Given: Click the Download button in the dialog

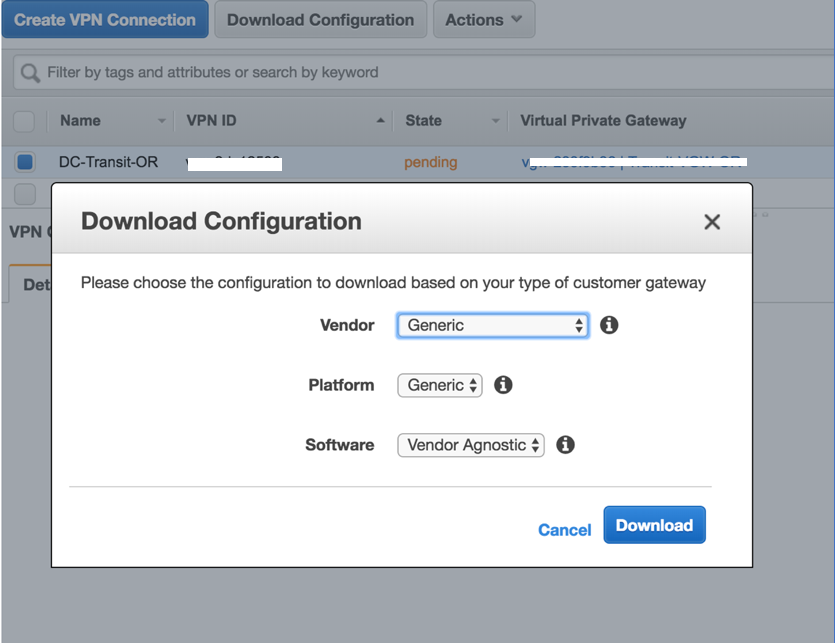Looking at the screenshot, I should tap(654, 524).
